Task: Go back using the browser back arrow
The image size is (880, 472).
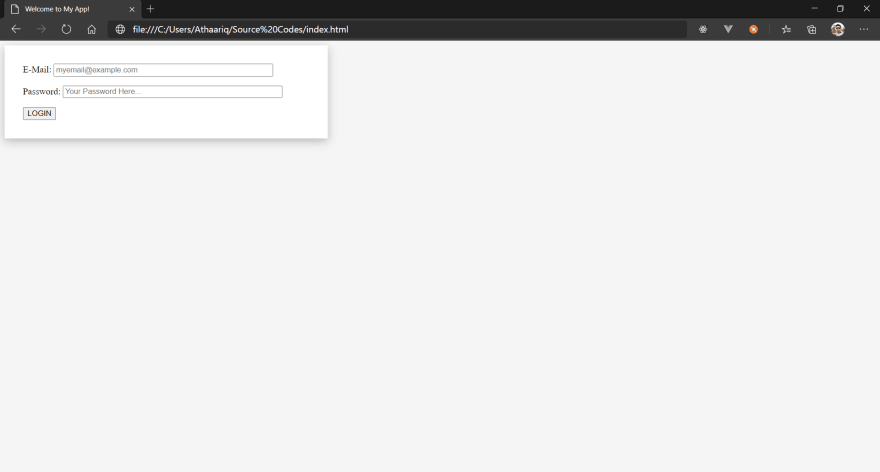Action: point(16,29)
